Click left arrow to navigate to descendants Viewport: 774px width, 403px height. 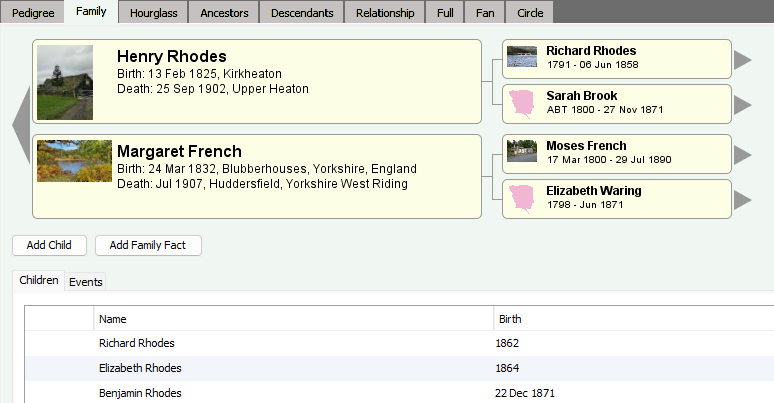click(19, 128)
